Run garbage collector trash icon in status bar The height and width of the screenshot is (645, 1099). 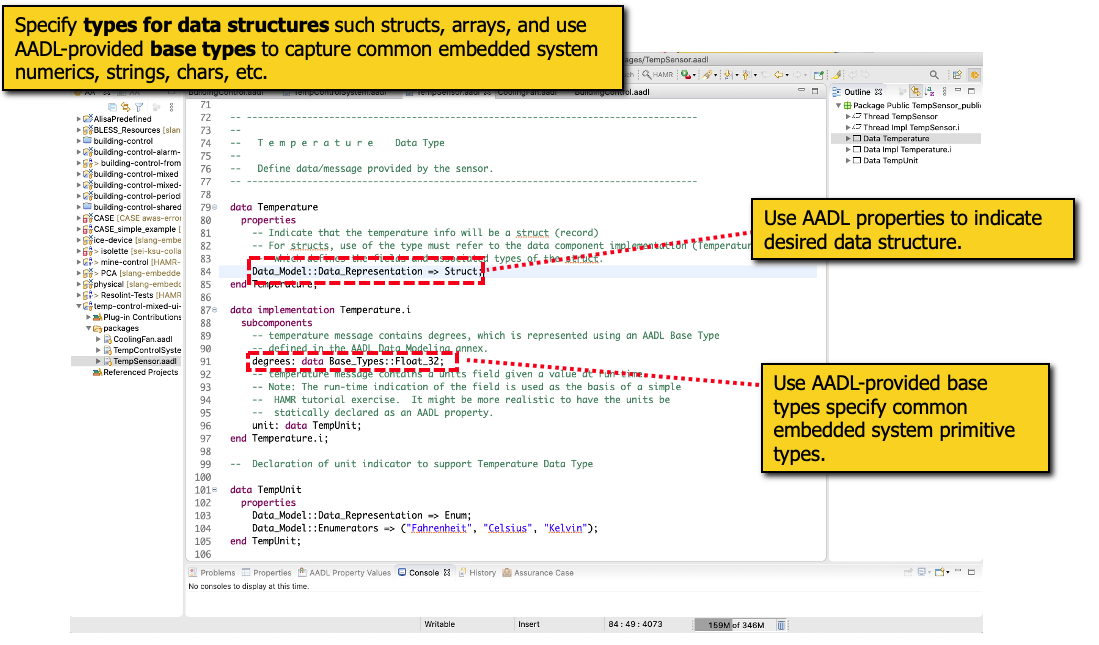click(773, 625)
